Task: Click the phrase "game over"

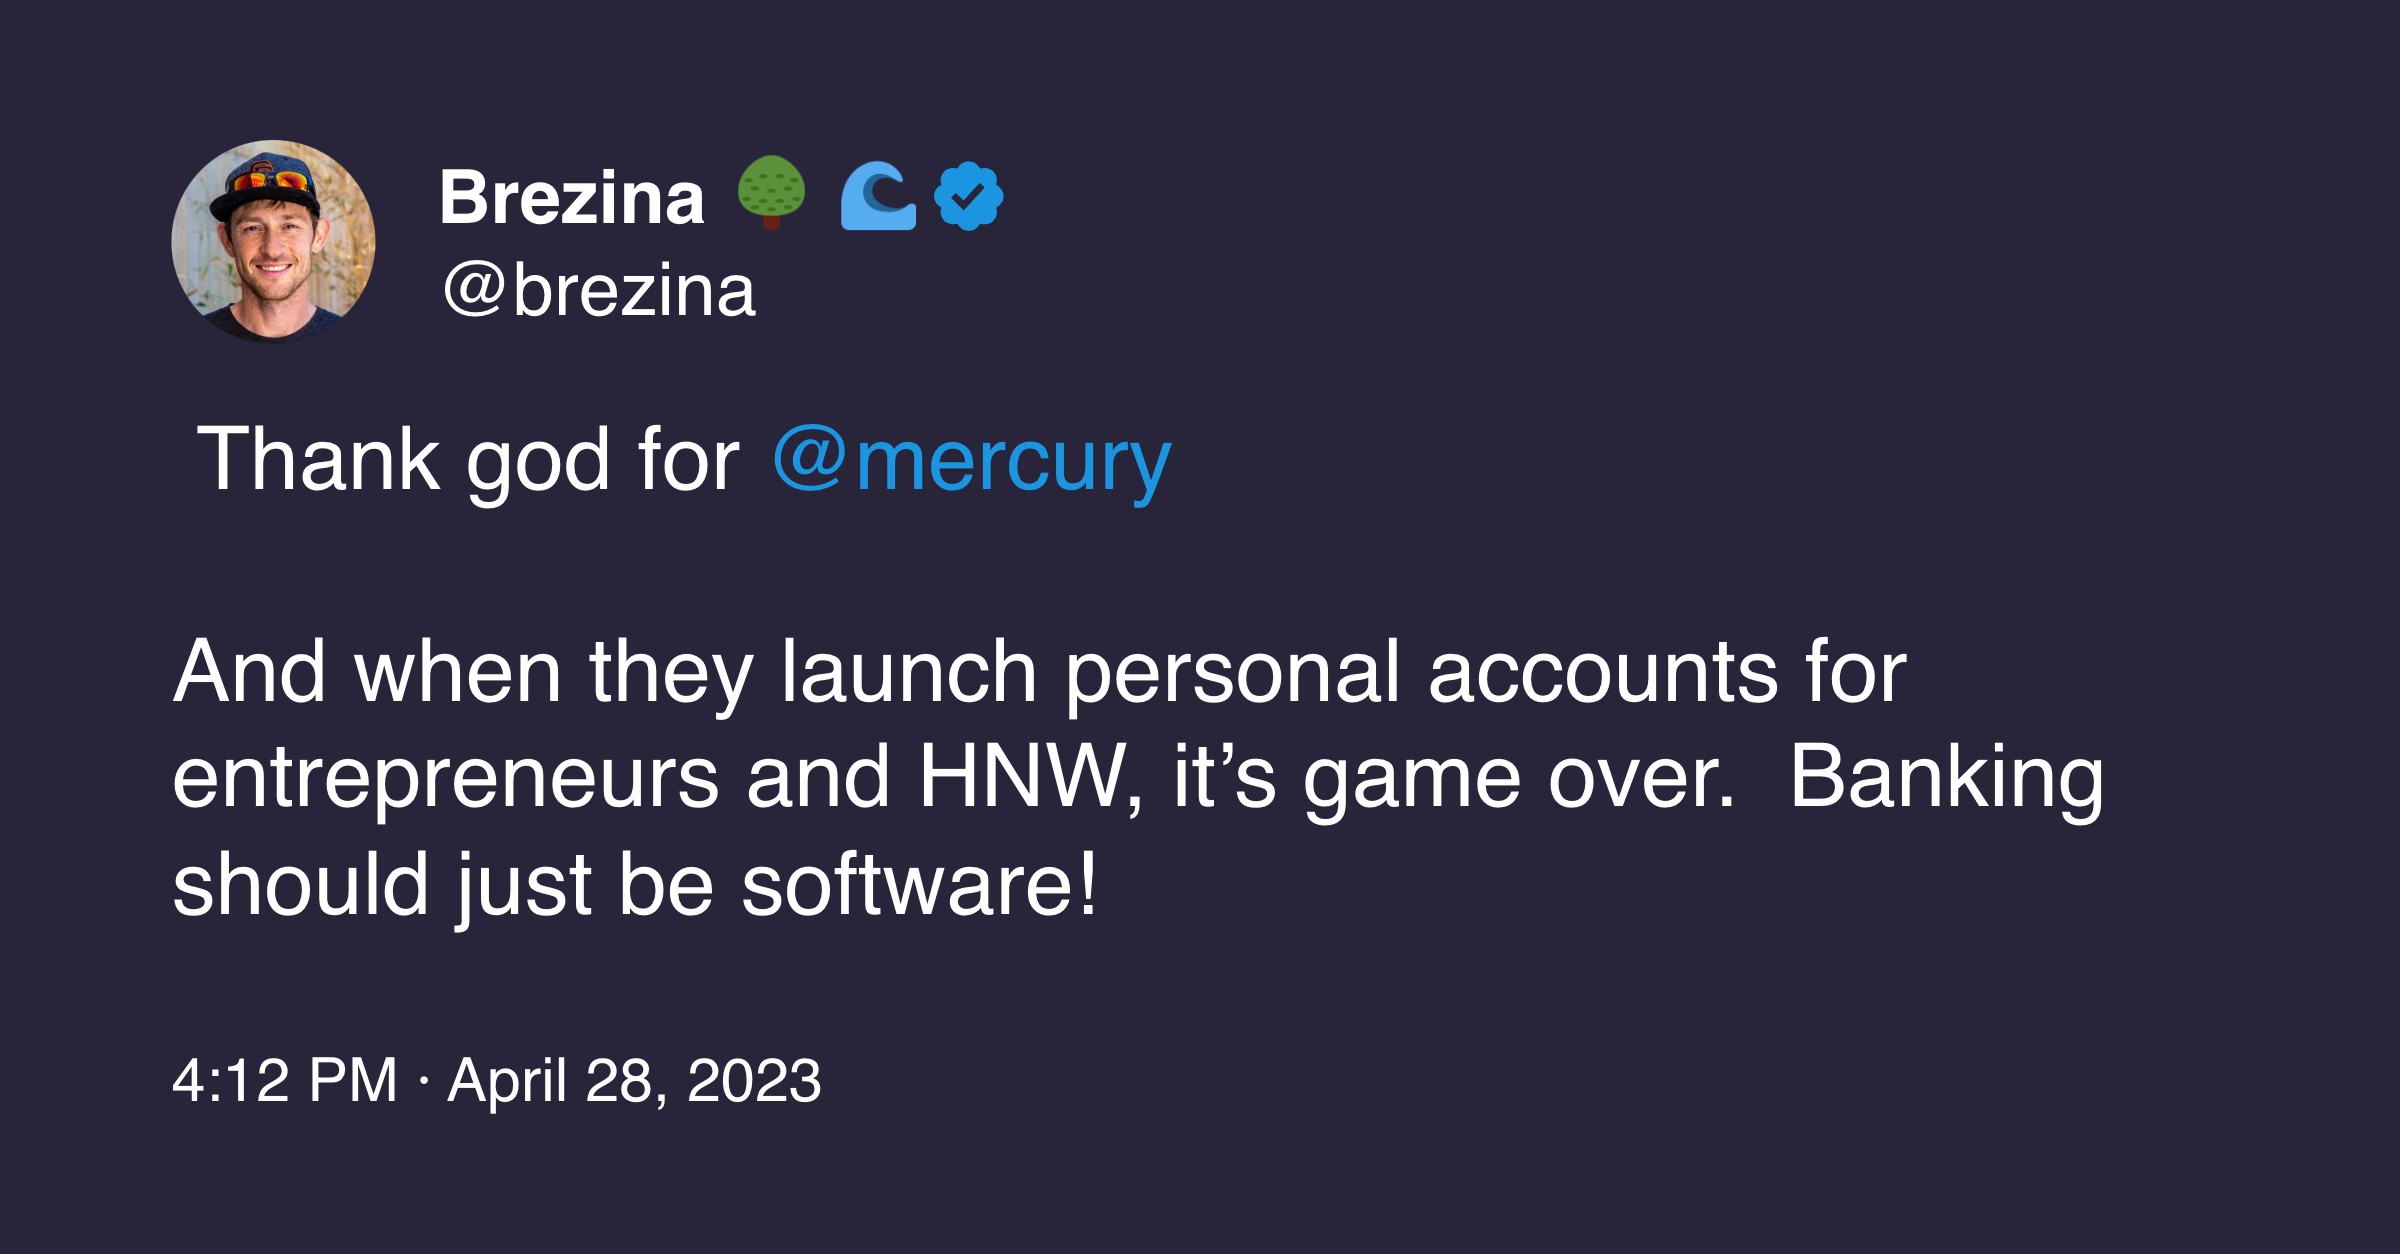Action: coord(1516,778)
